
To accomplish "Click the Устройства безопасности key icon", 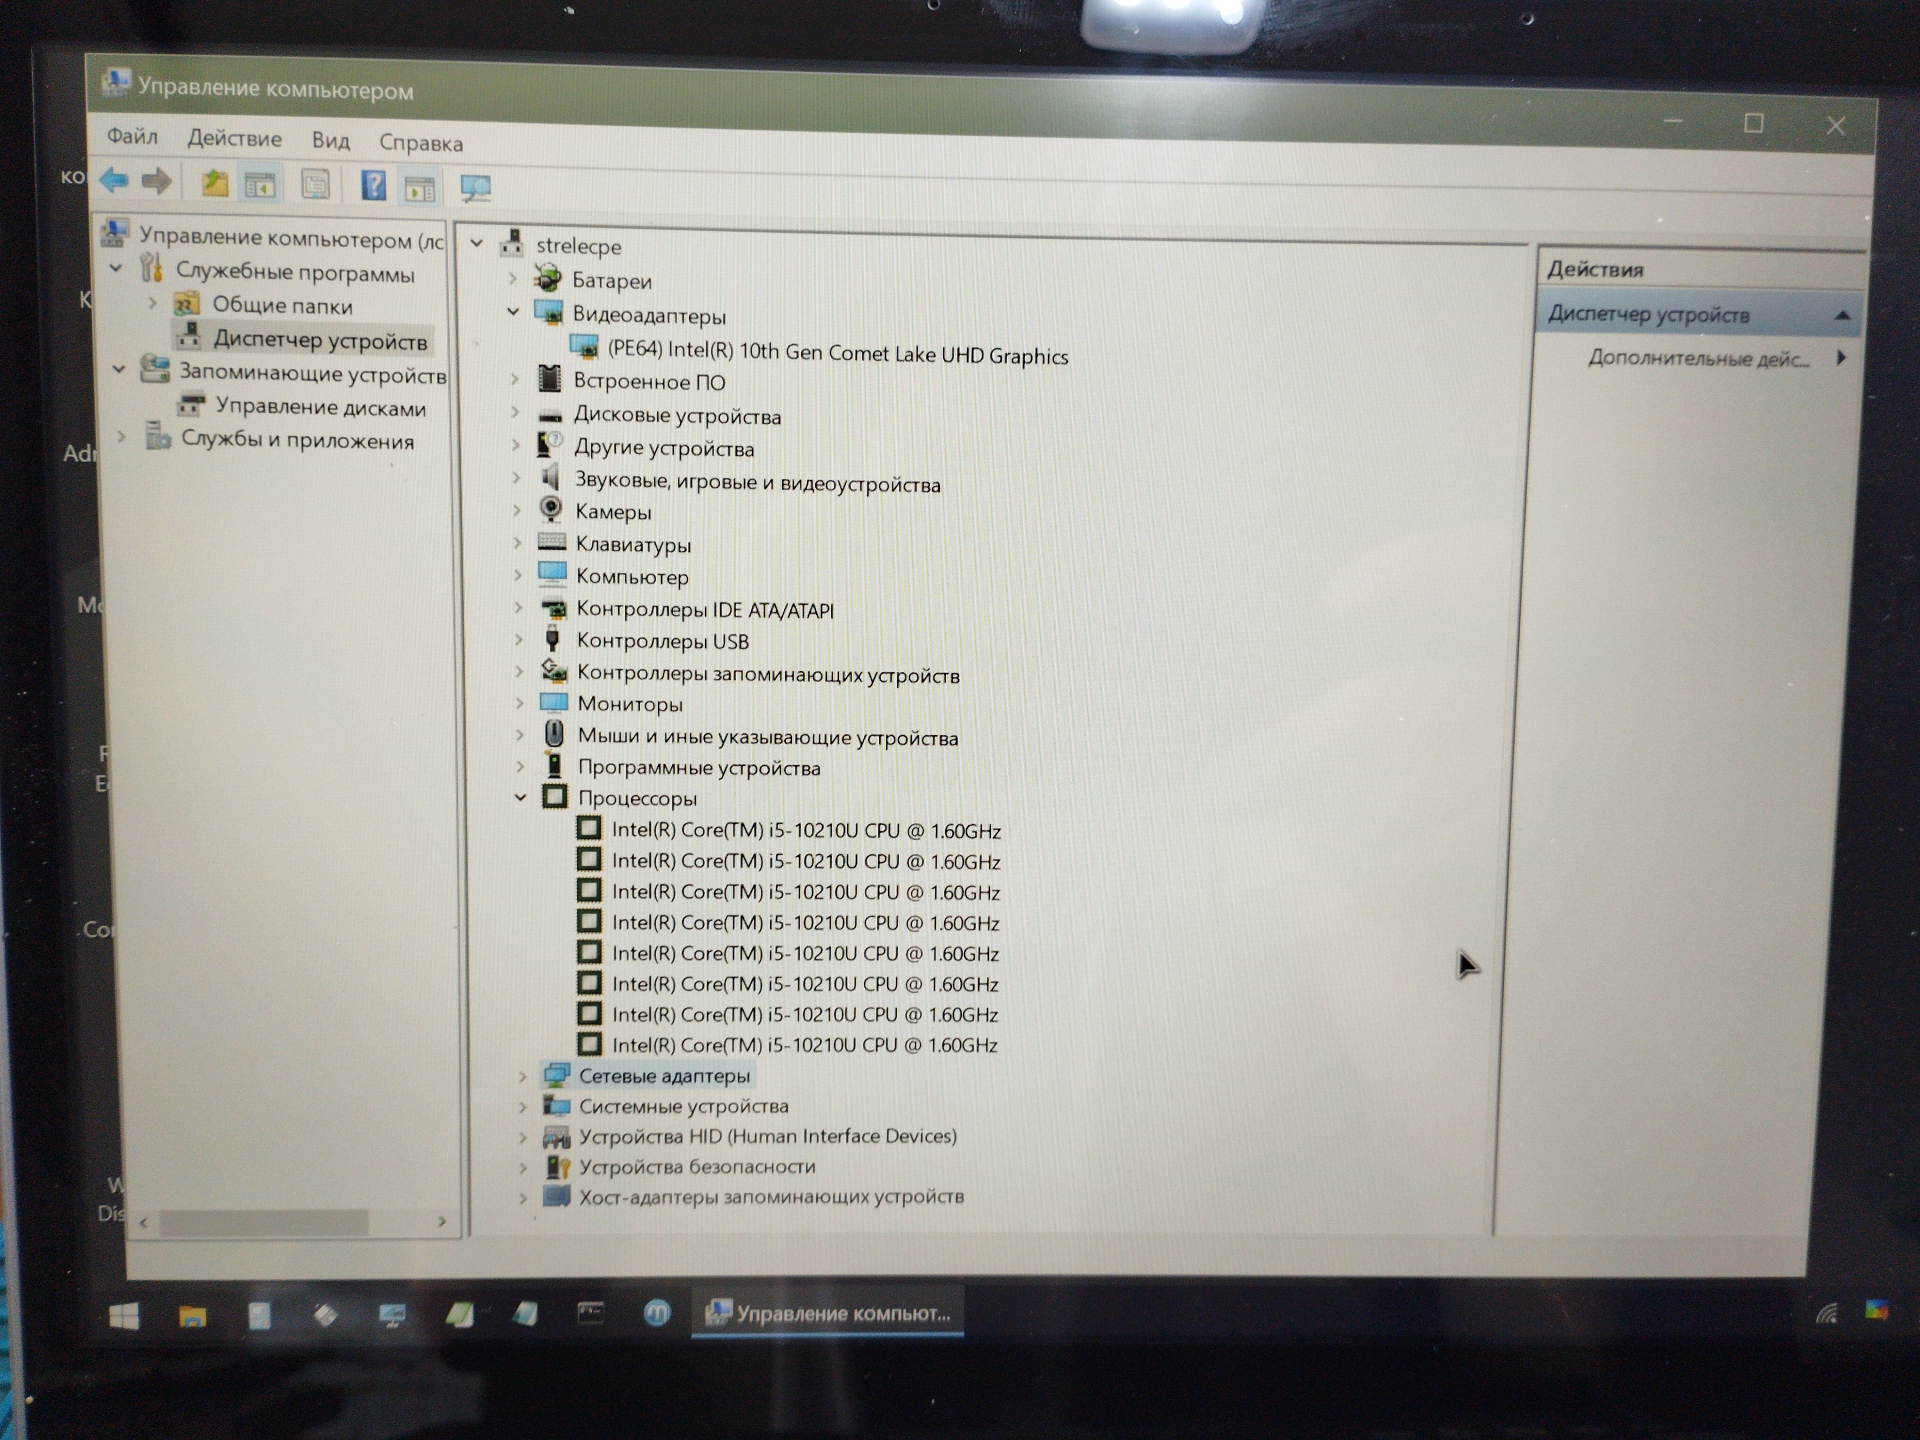I will 557,1166.
